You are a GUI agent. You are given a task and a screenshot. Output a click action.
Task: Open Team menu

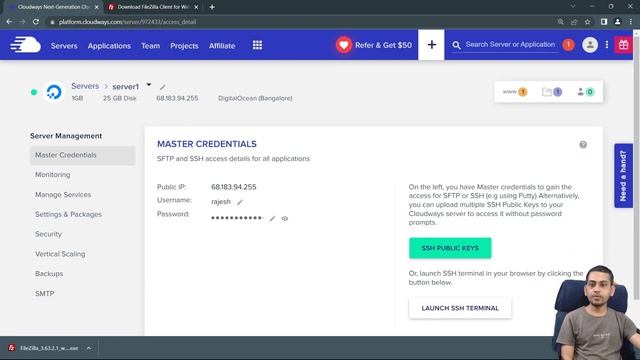(x=151, y=46)
